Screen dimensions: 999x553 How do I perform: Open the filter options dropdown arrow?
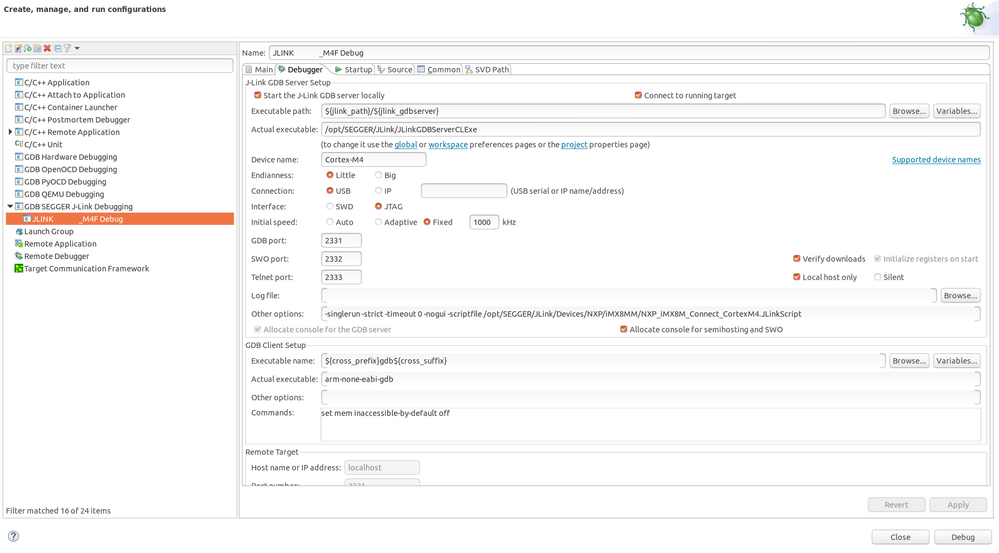click(77, 48)
